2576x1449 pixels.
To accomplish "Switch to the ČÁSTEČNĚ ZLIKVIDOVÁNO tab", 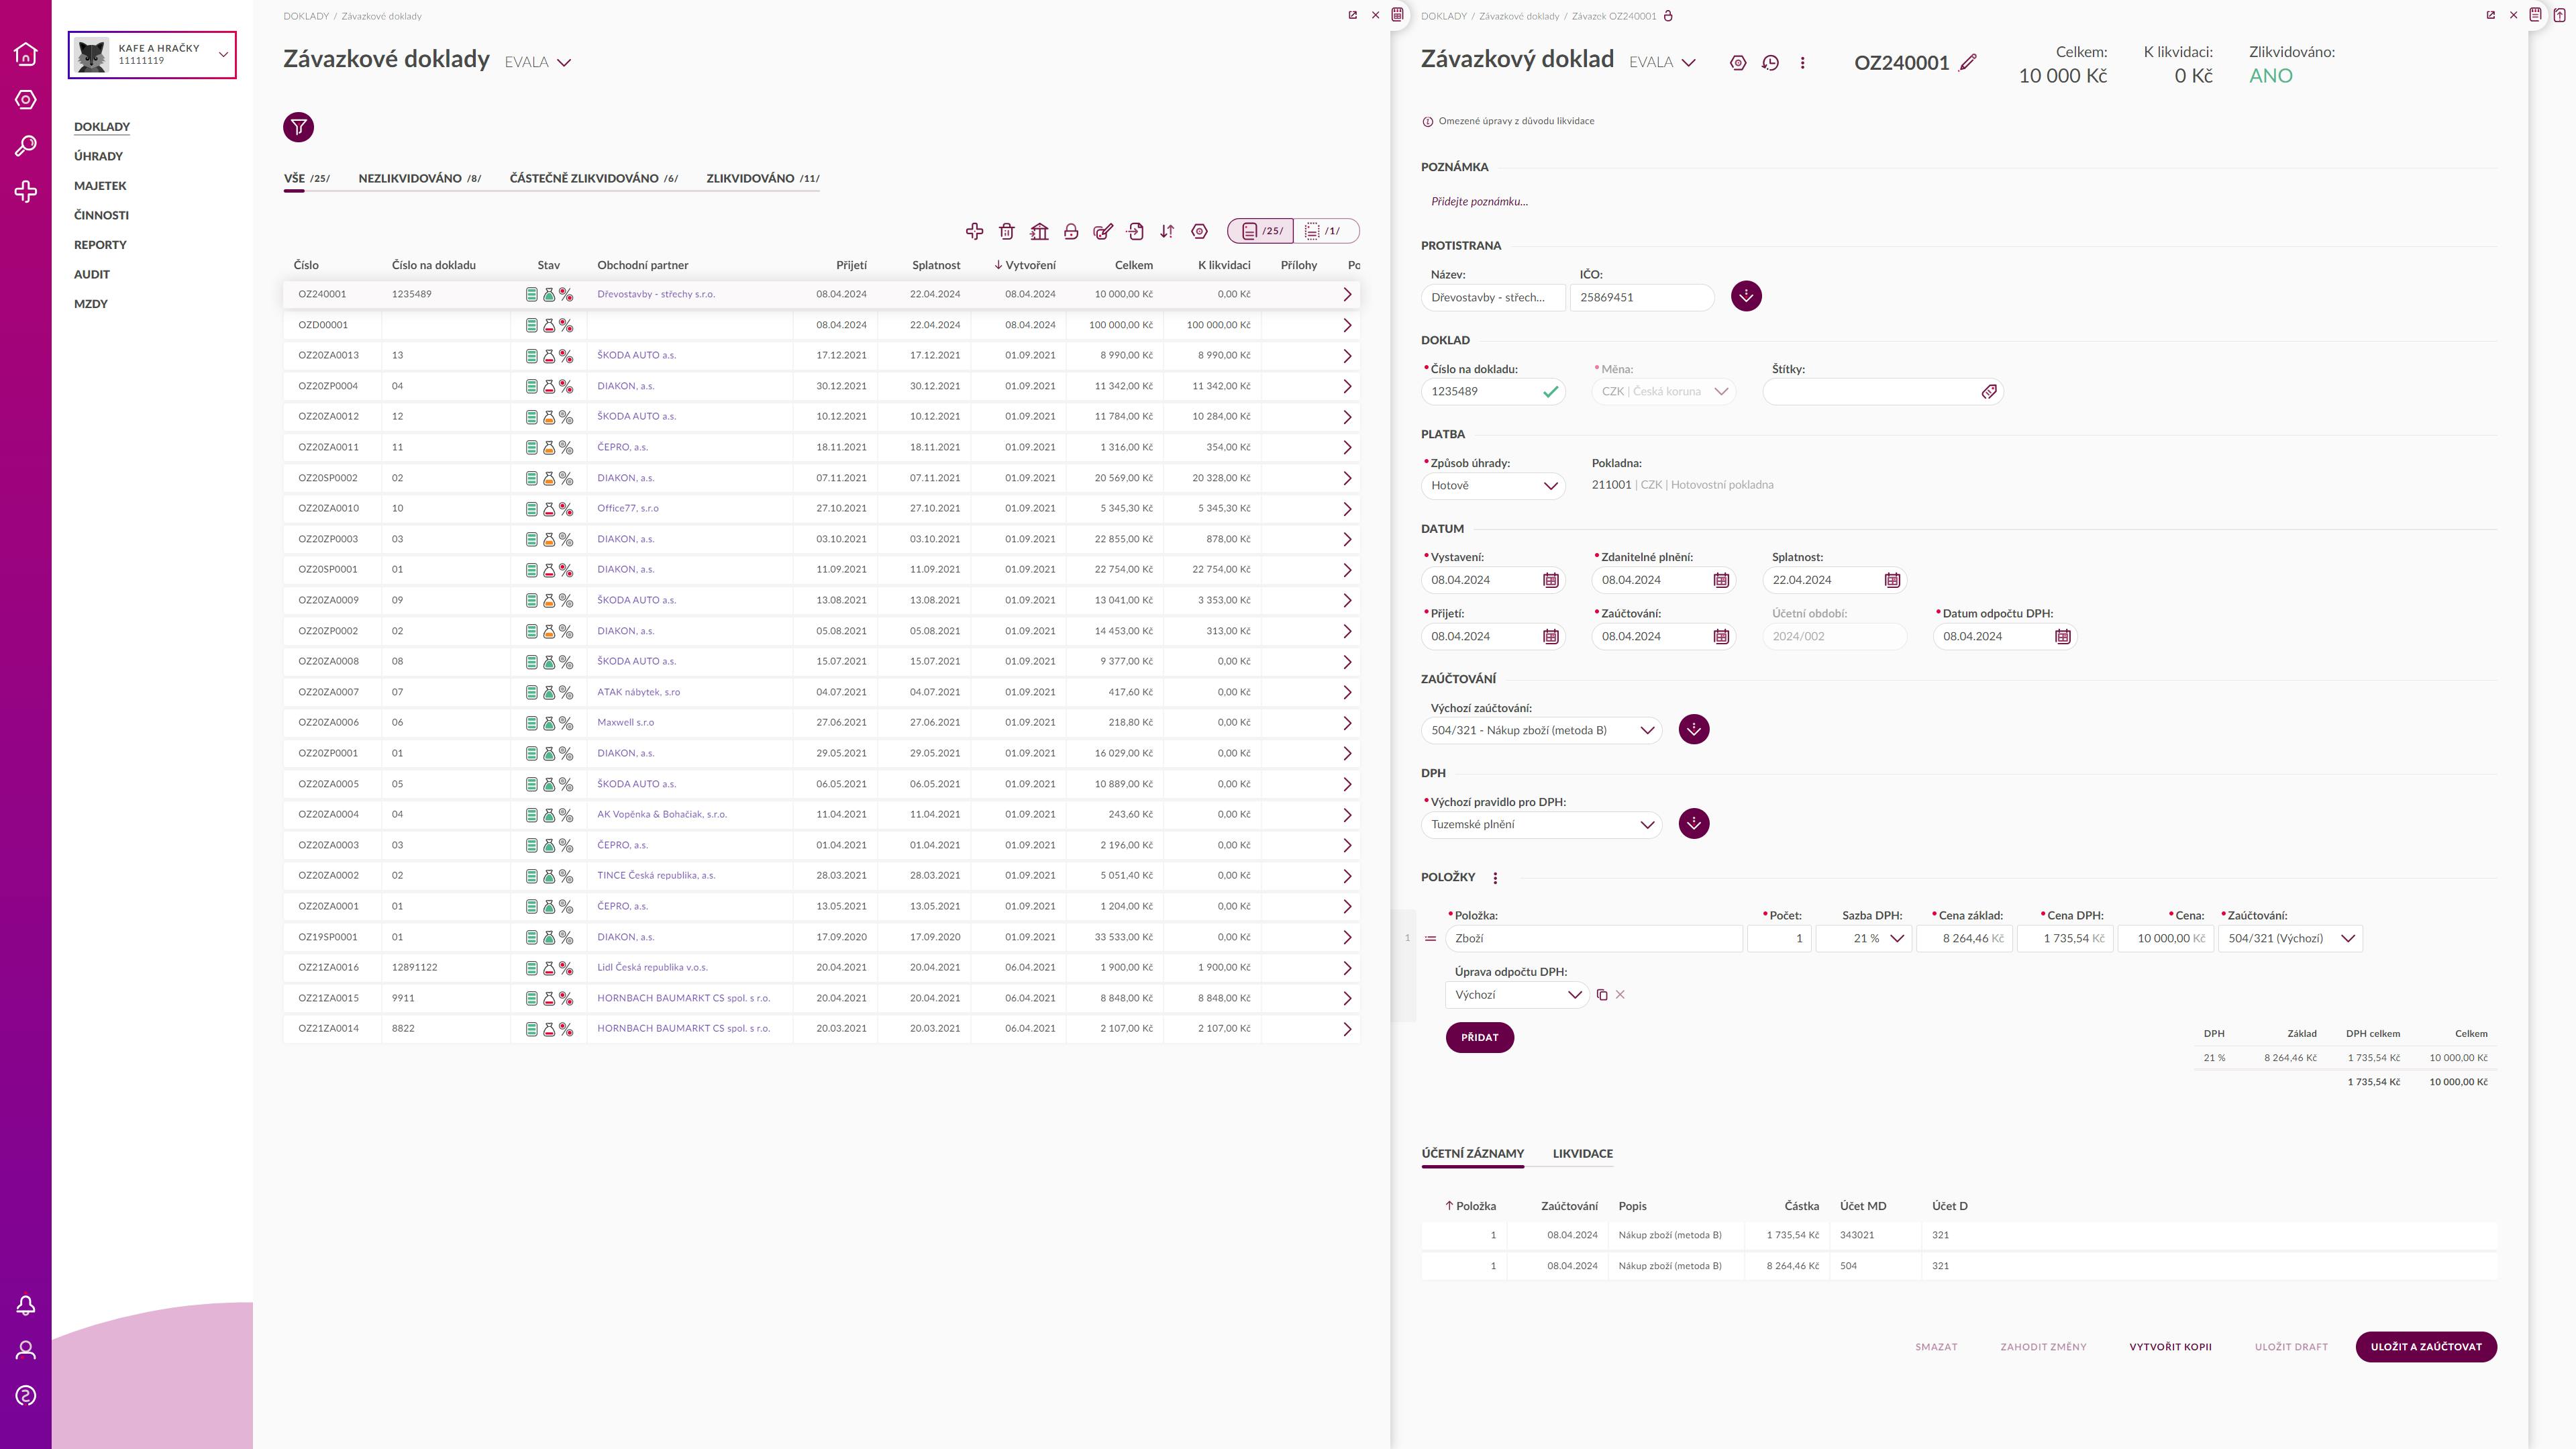I will click(x=593, y=178).
